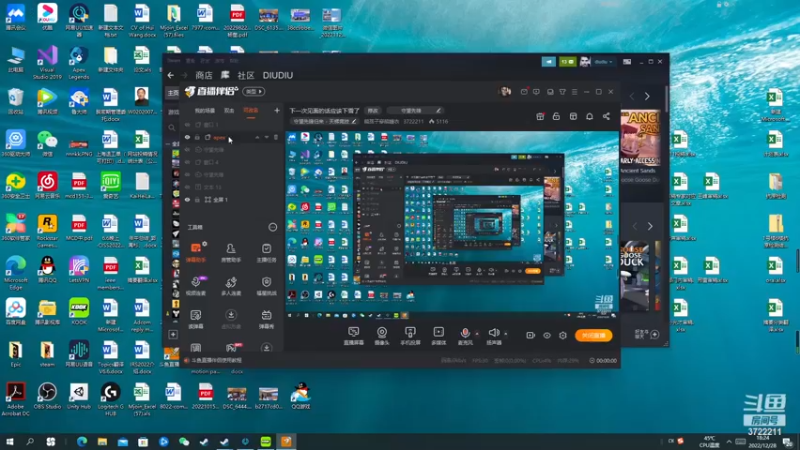
Task: Open the 弹幕秀 danmaku show tool
Action: (266, 319)
